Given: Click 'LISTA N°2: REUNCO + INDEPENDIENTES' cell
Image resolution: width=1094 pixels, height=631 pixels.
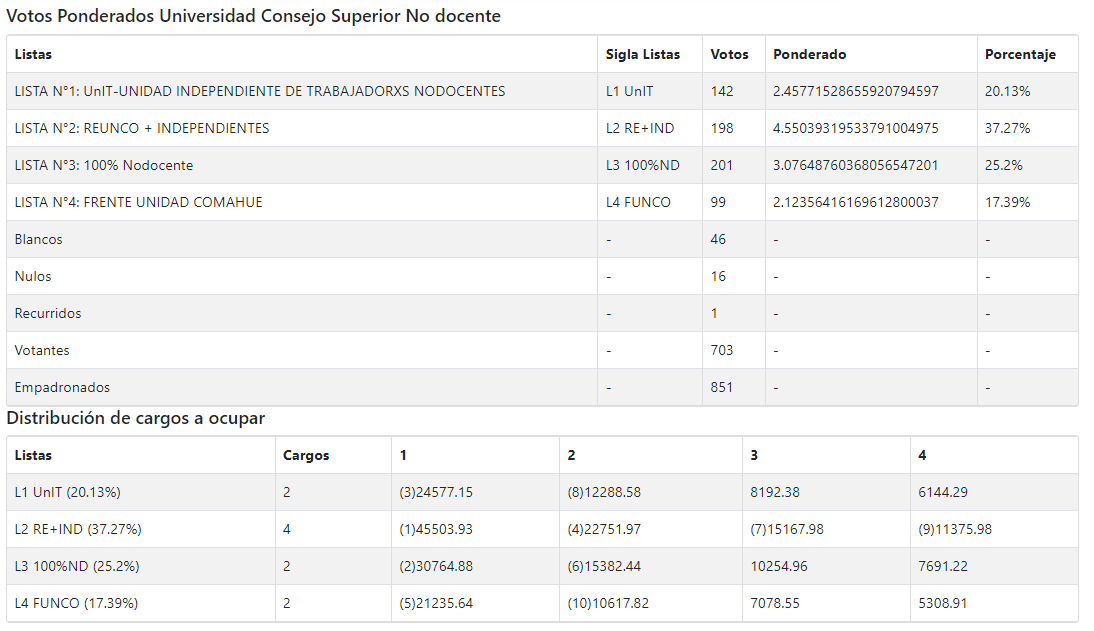Looking at the screenshot, I should coord(142,128).
